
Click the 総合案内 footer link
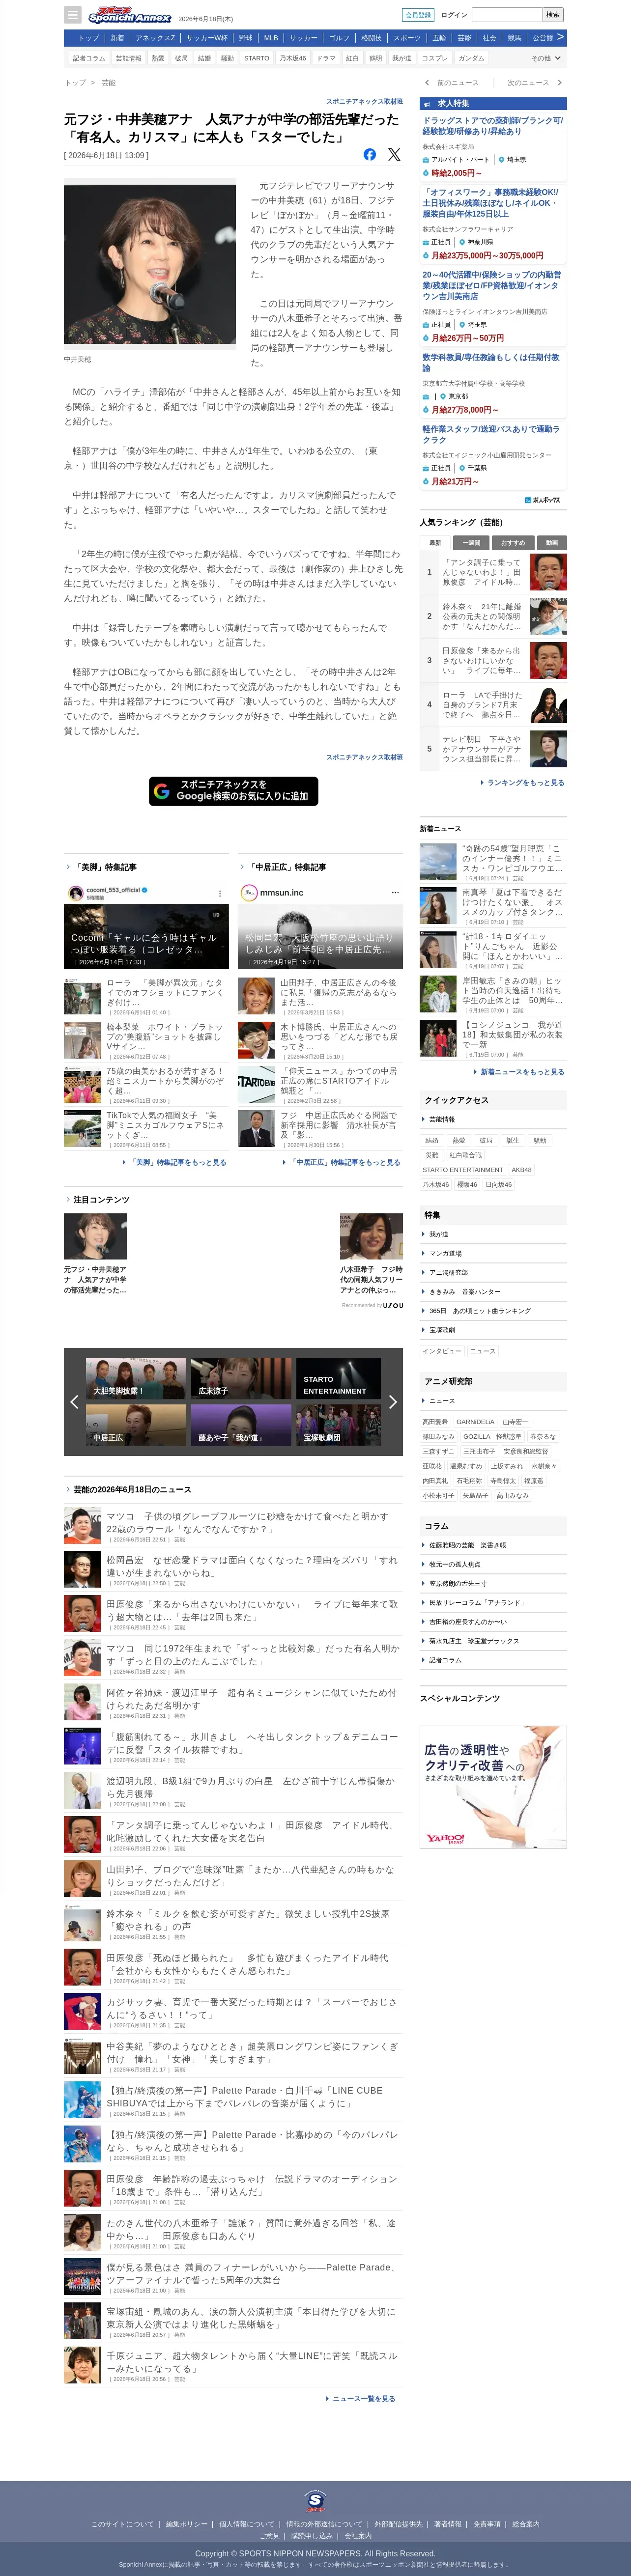tap(526, 2524)
